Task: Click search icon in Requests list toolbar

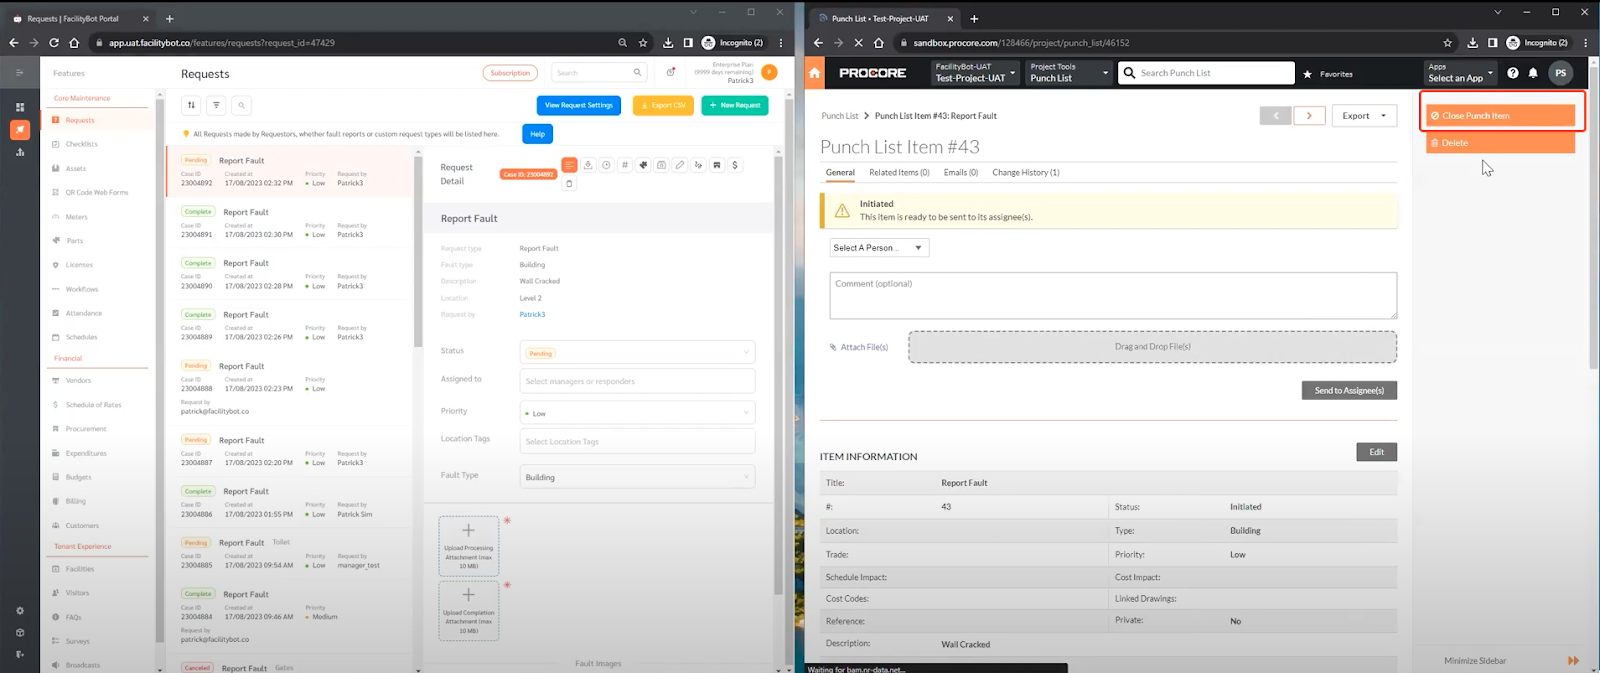Action: tap(241, 105)
